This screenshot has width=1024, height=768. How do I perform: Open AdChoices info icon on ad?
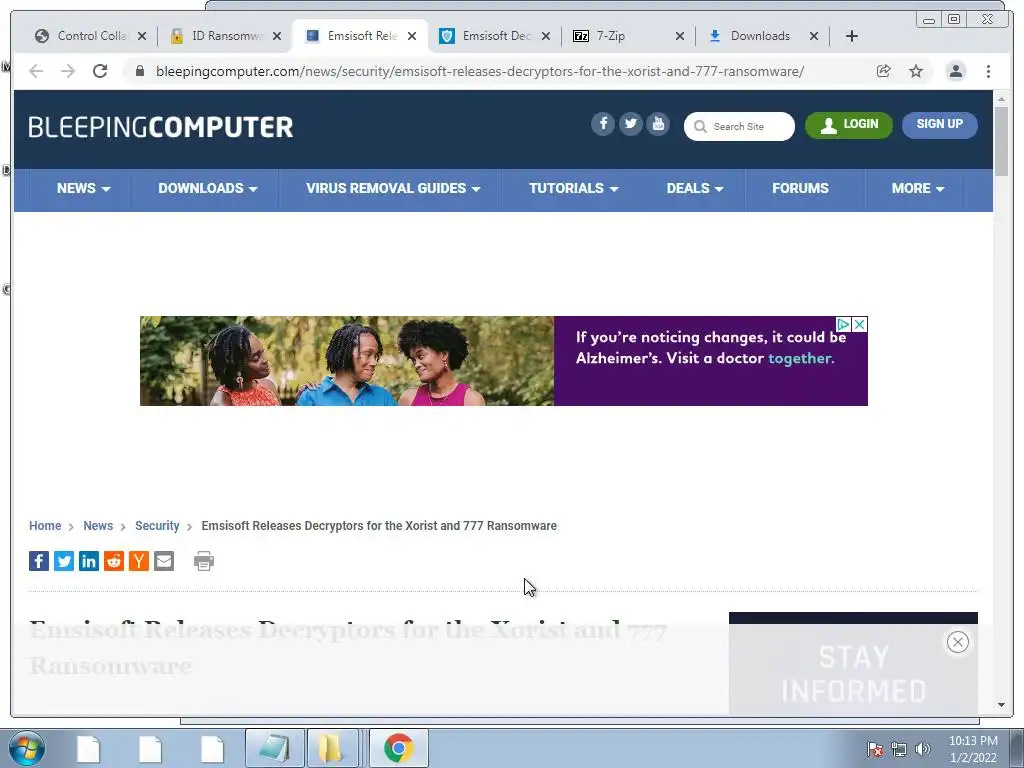844,324
